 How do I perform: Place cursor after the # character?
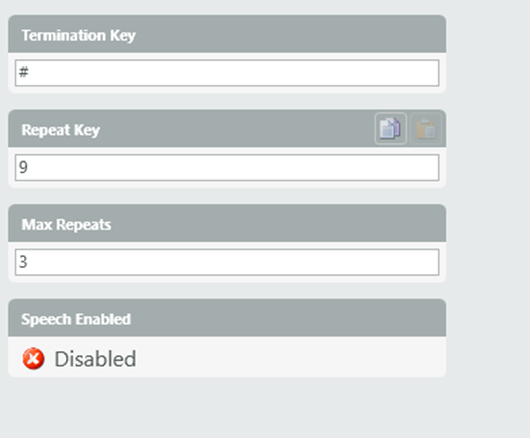[30, 72]
